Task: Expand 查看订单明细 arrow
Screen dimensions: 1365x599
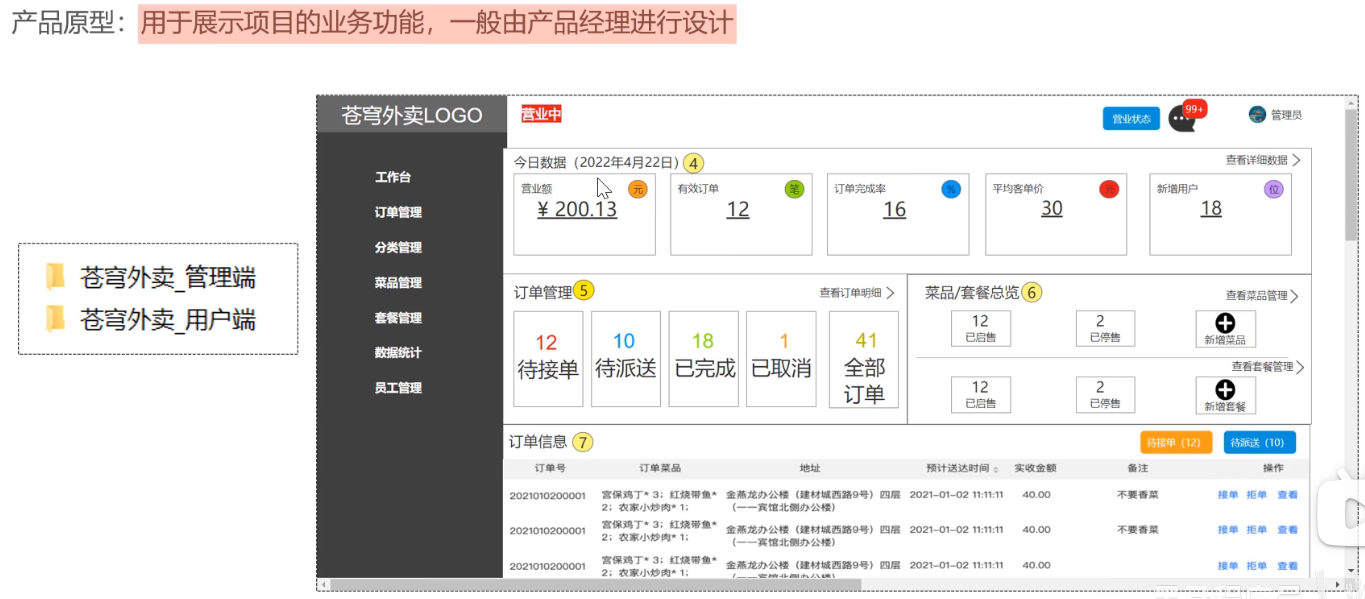Action: 890,293
